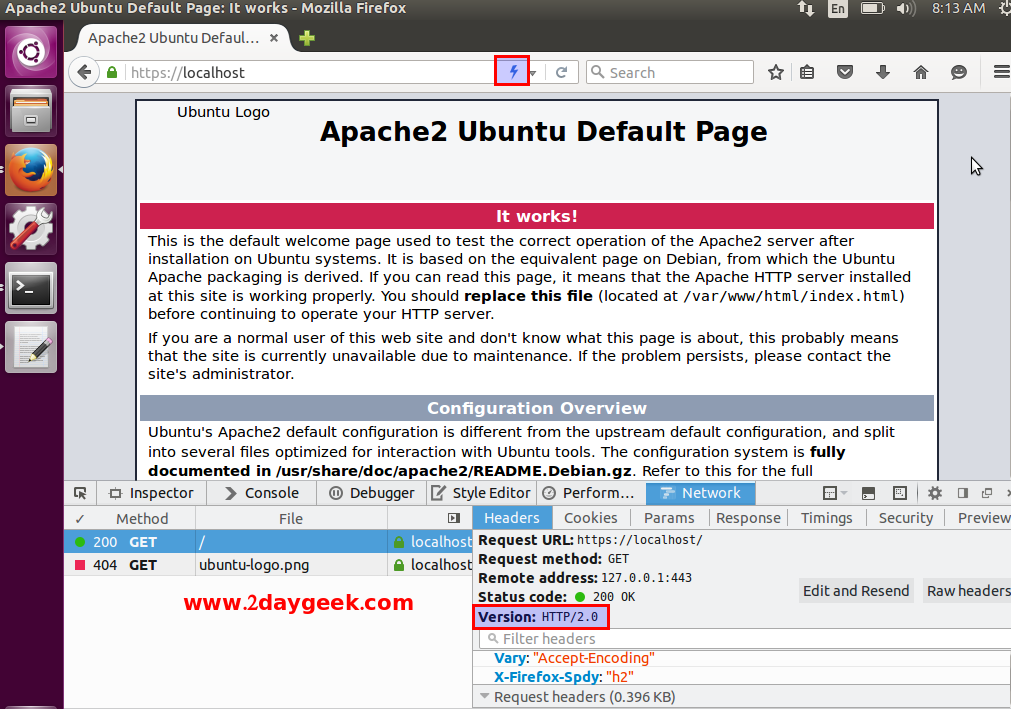Activate the element picker icon in devtools

pos(81,493)
